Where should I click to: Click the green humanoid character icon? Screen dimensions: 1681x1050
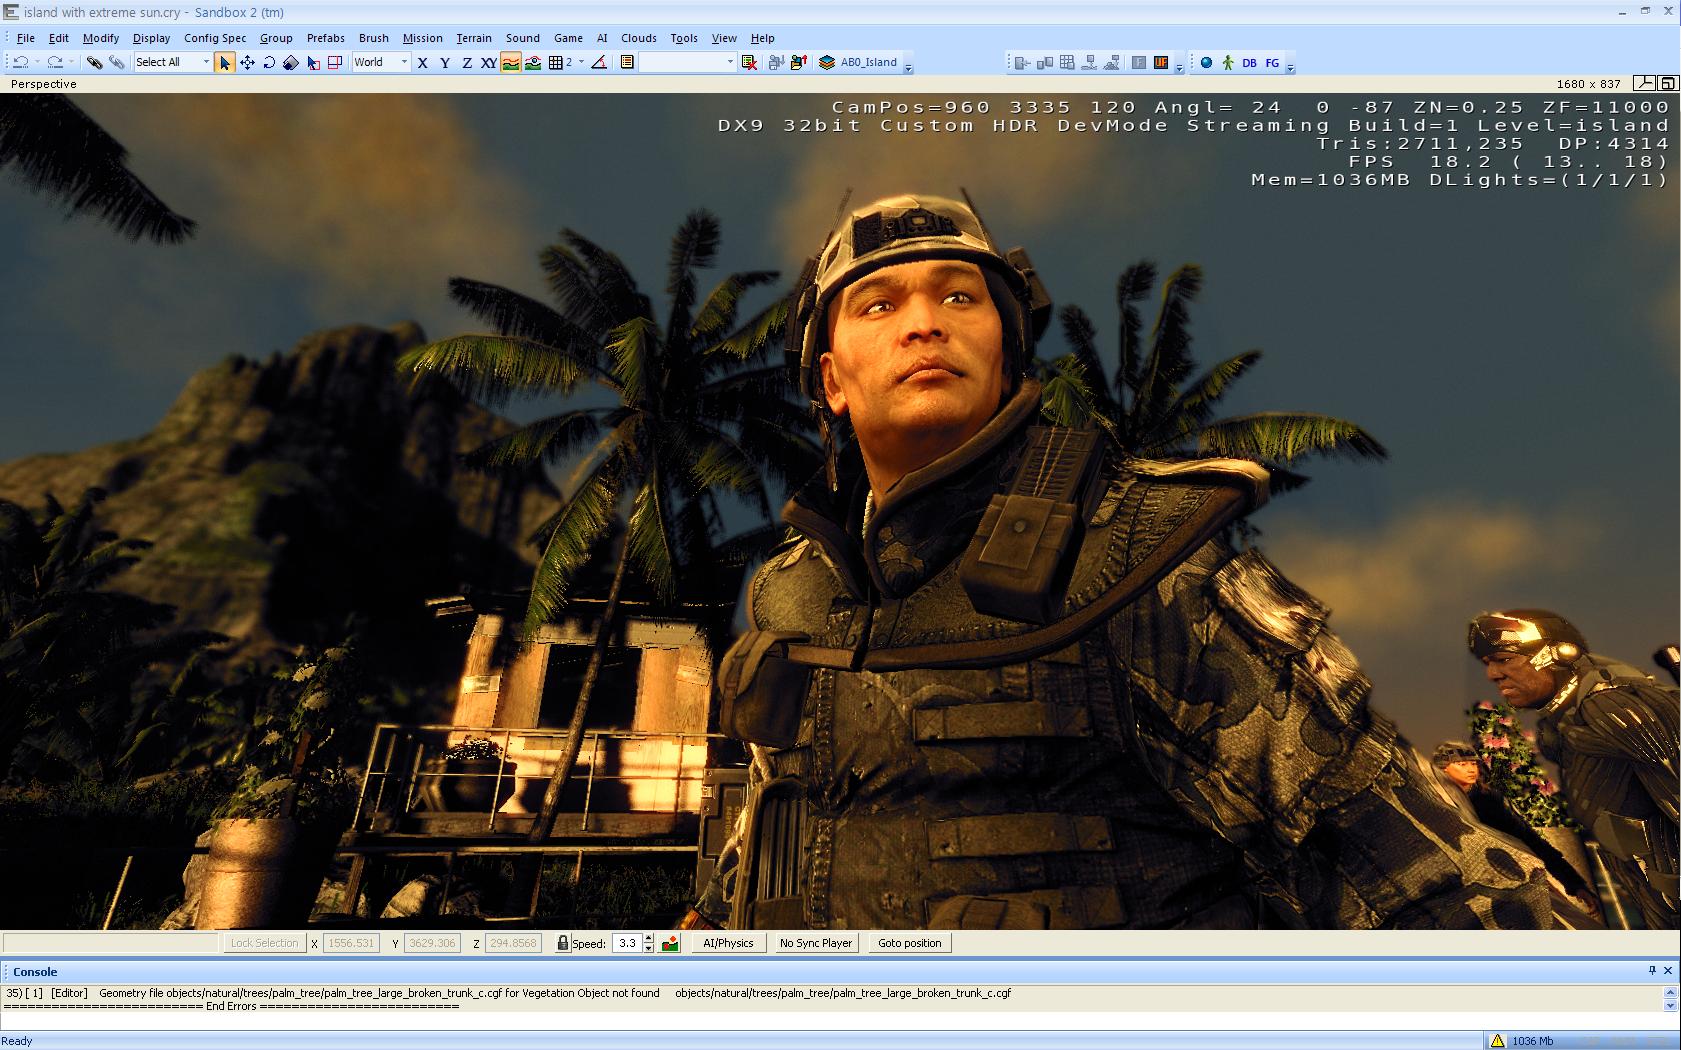pos(1228,62)
